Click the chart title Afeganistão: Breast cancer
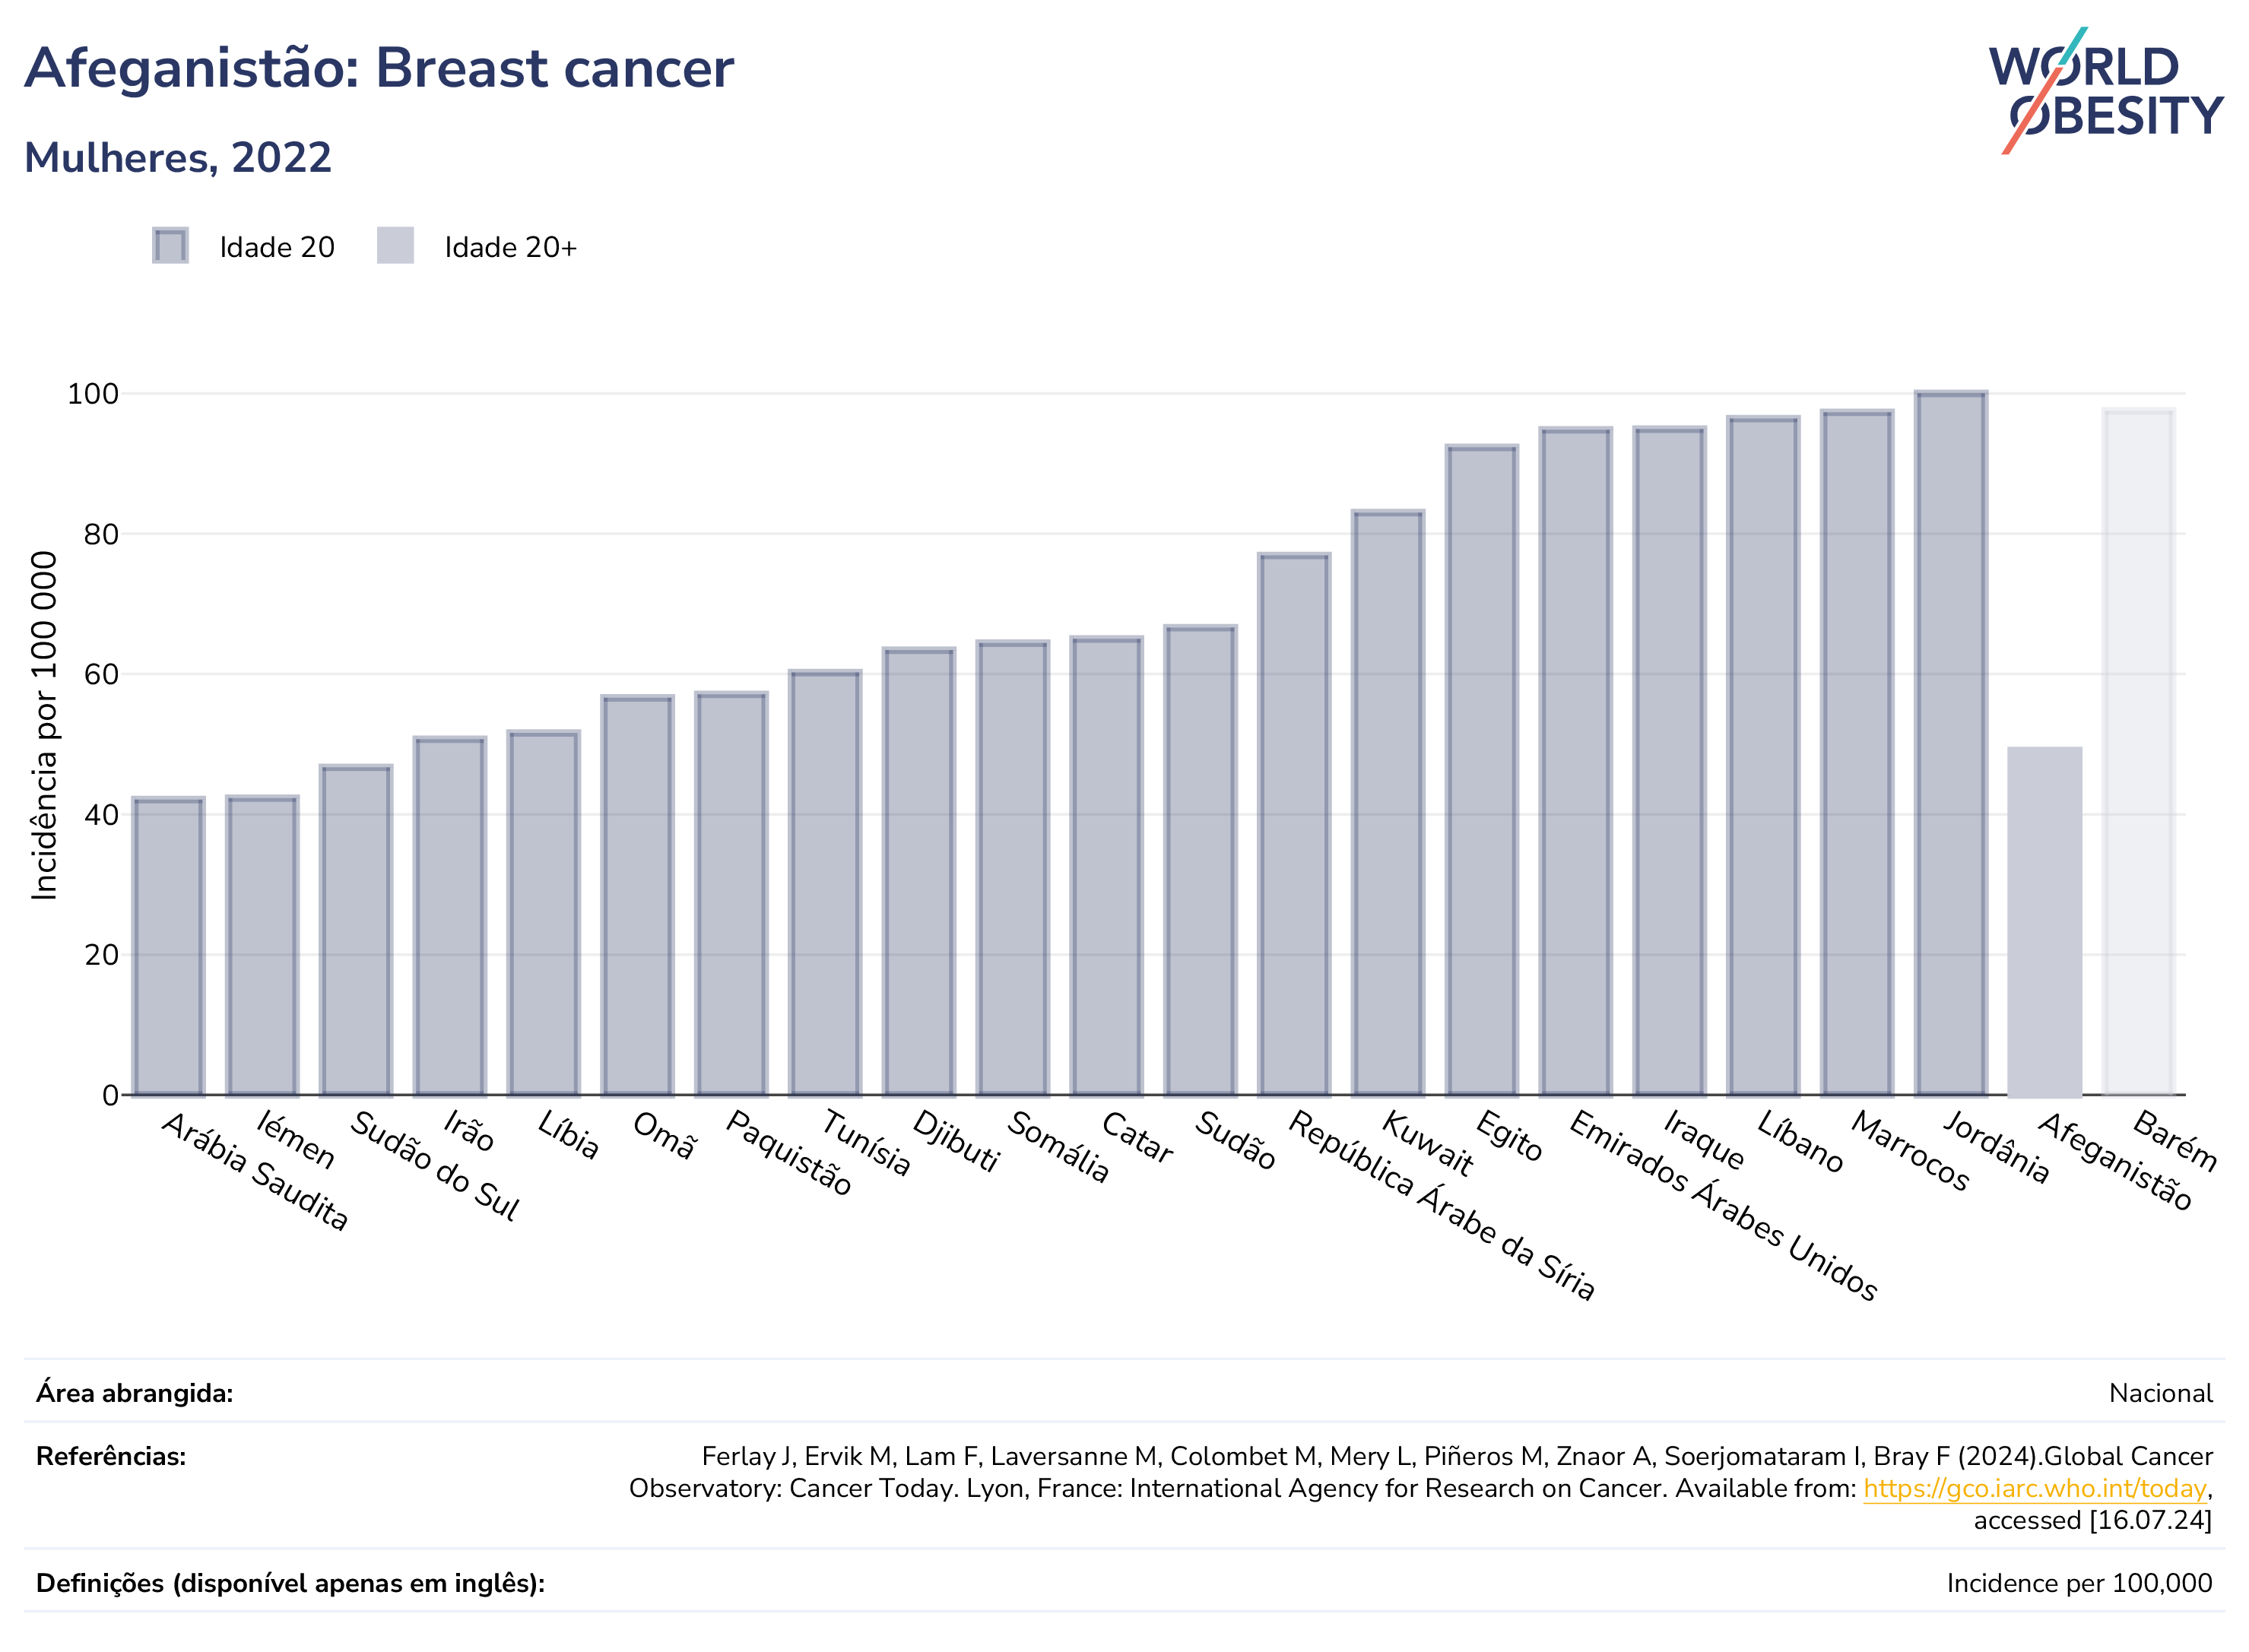 pos(379,68)
